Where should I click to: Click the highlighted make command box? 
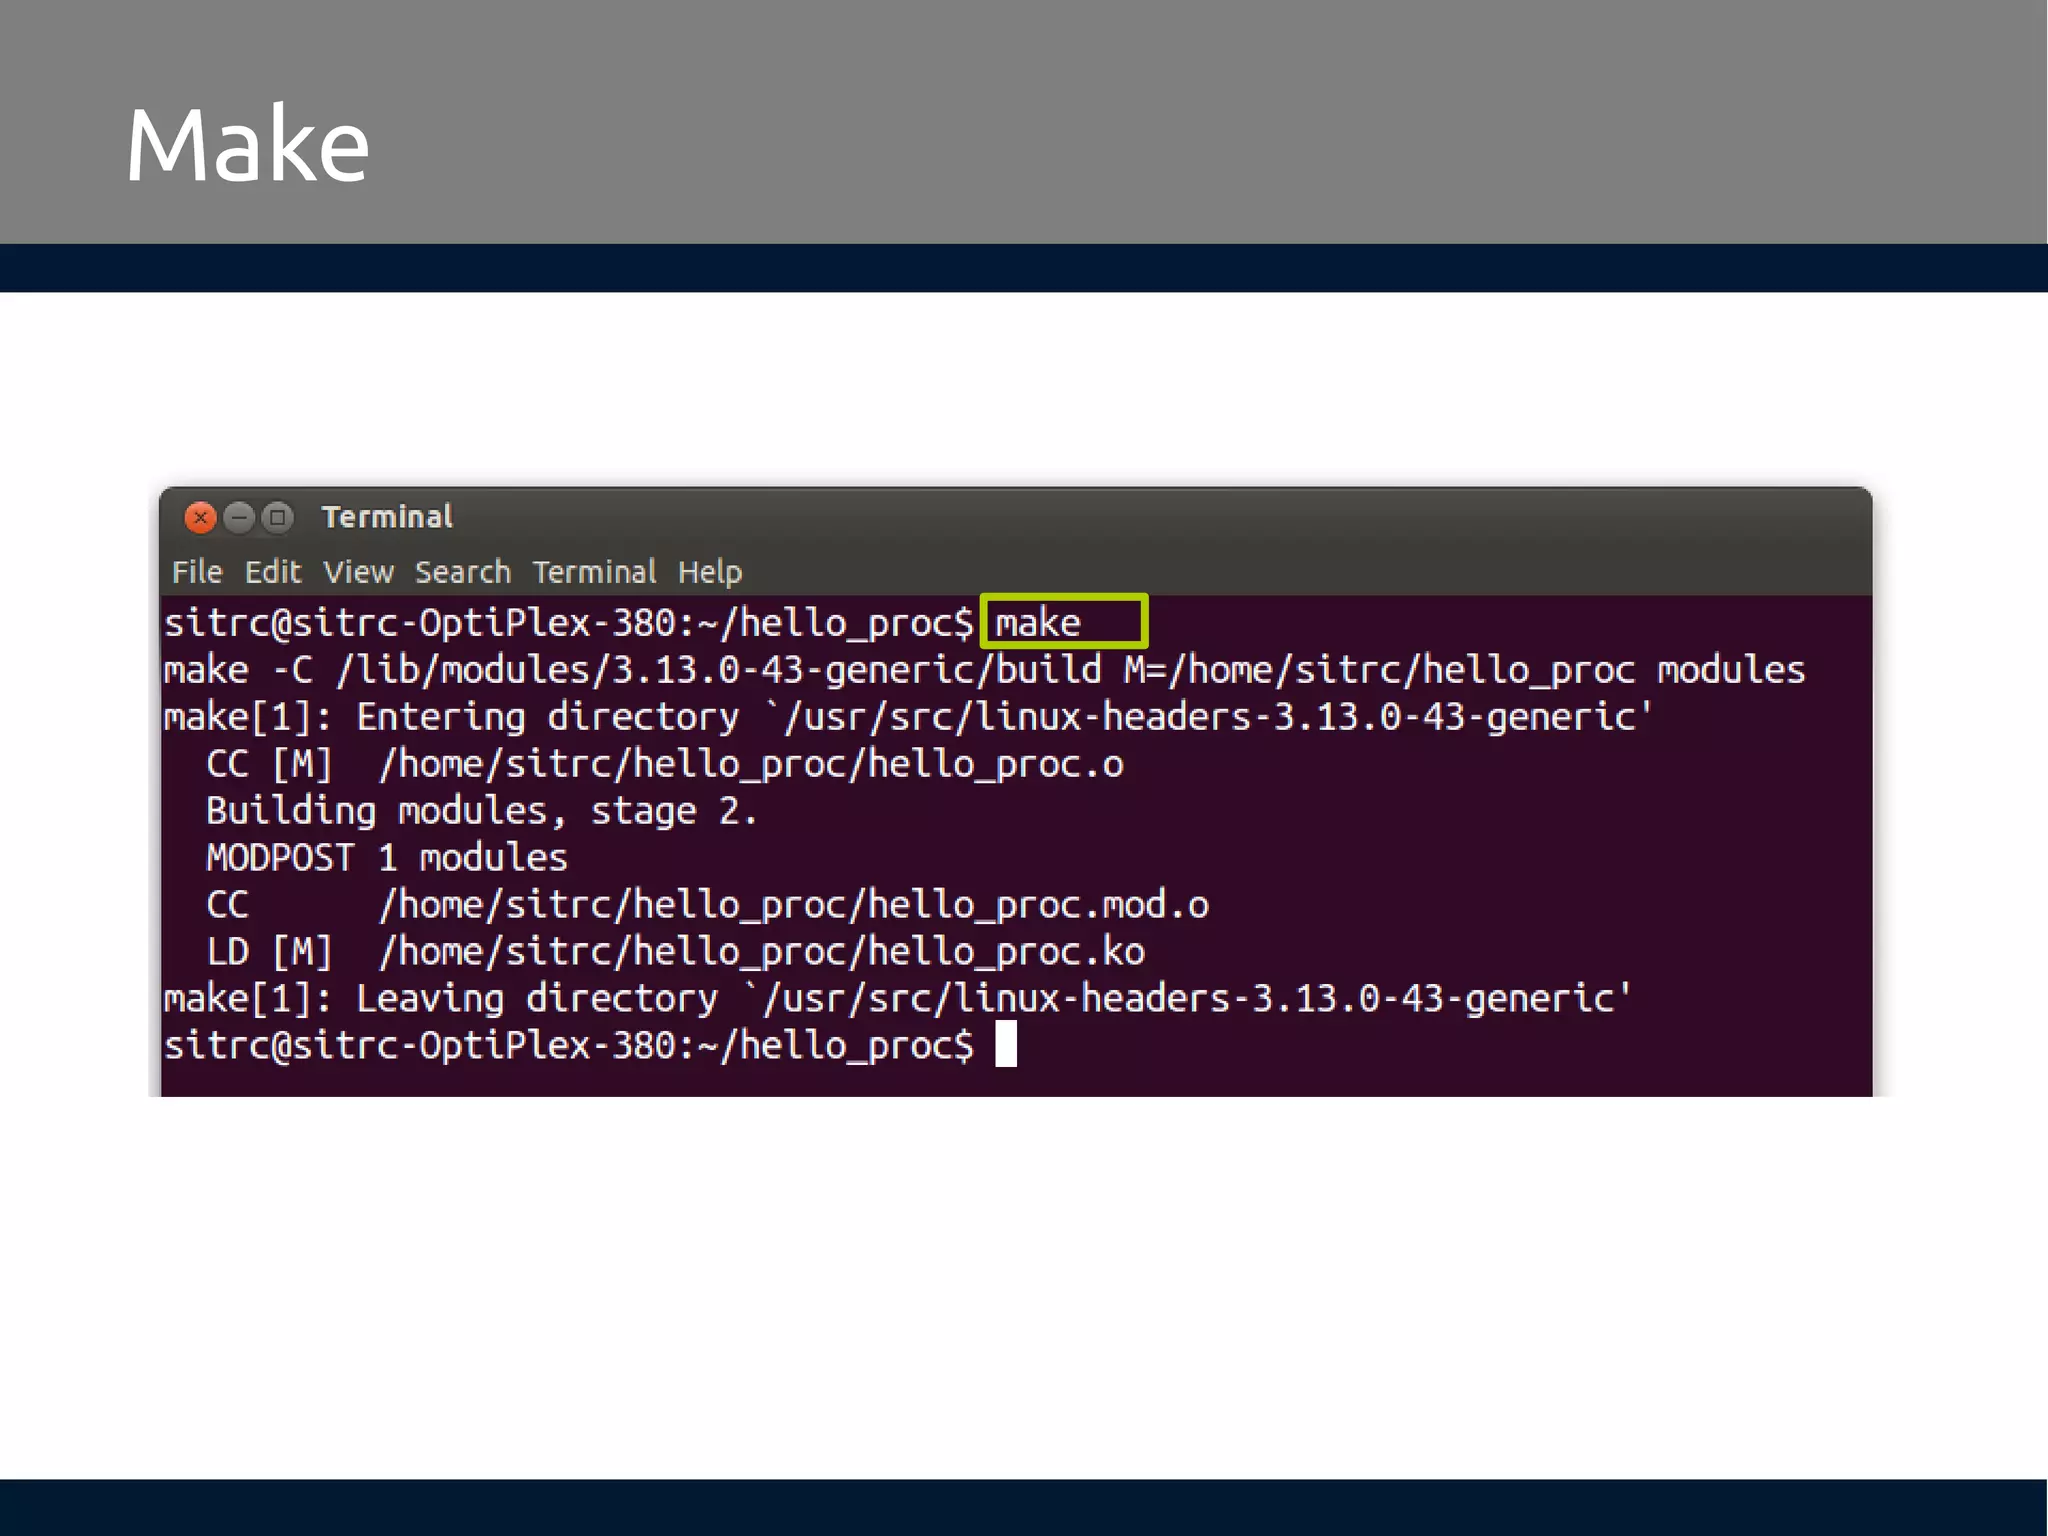1063,622
